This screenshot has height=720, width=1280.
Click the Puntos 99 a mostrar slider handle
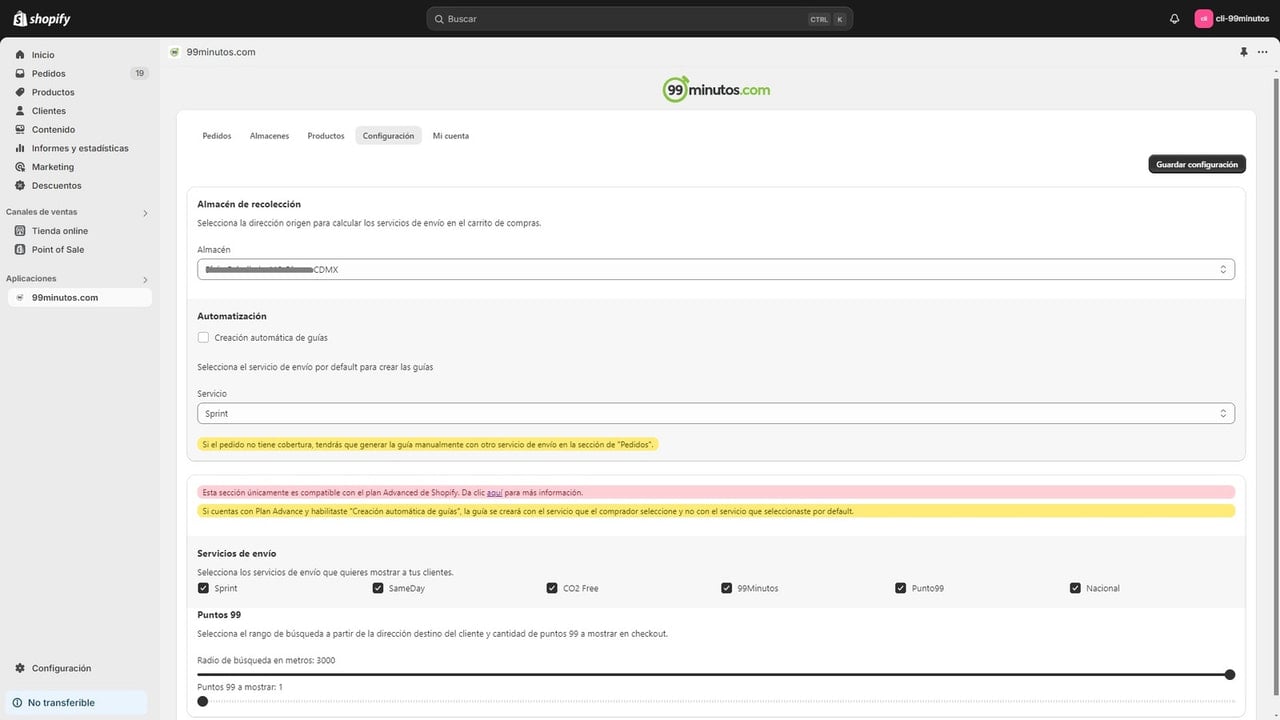(x=203, y=702)
